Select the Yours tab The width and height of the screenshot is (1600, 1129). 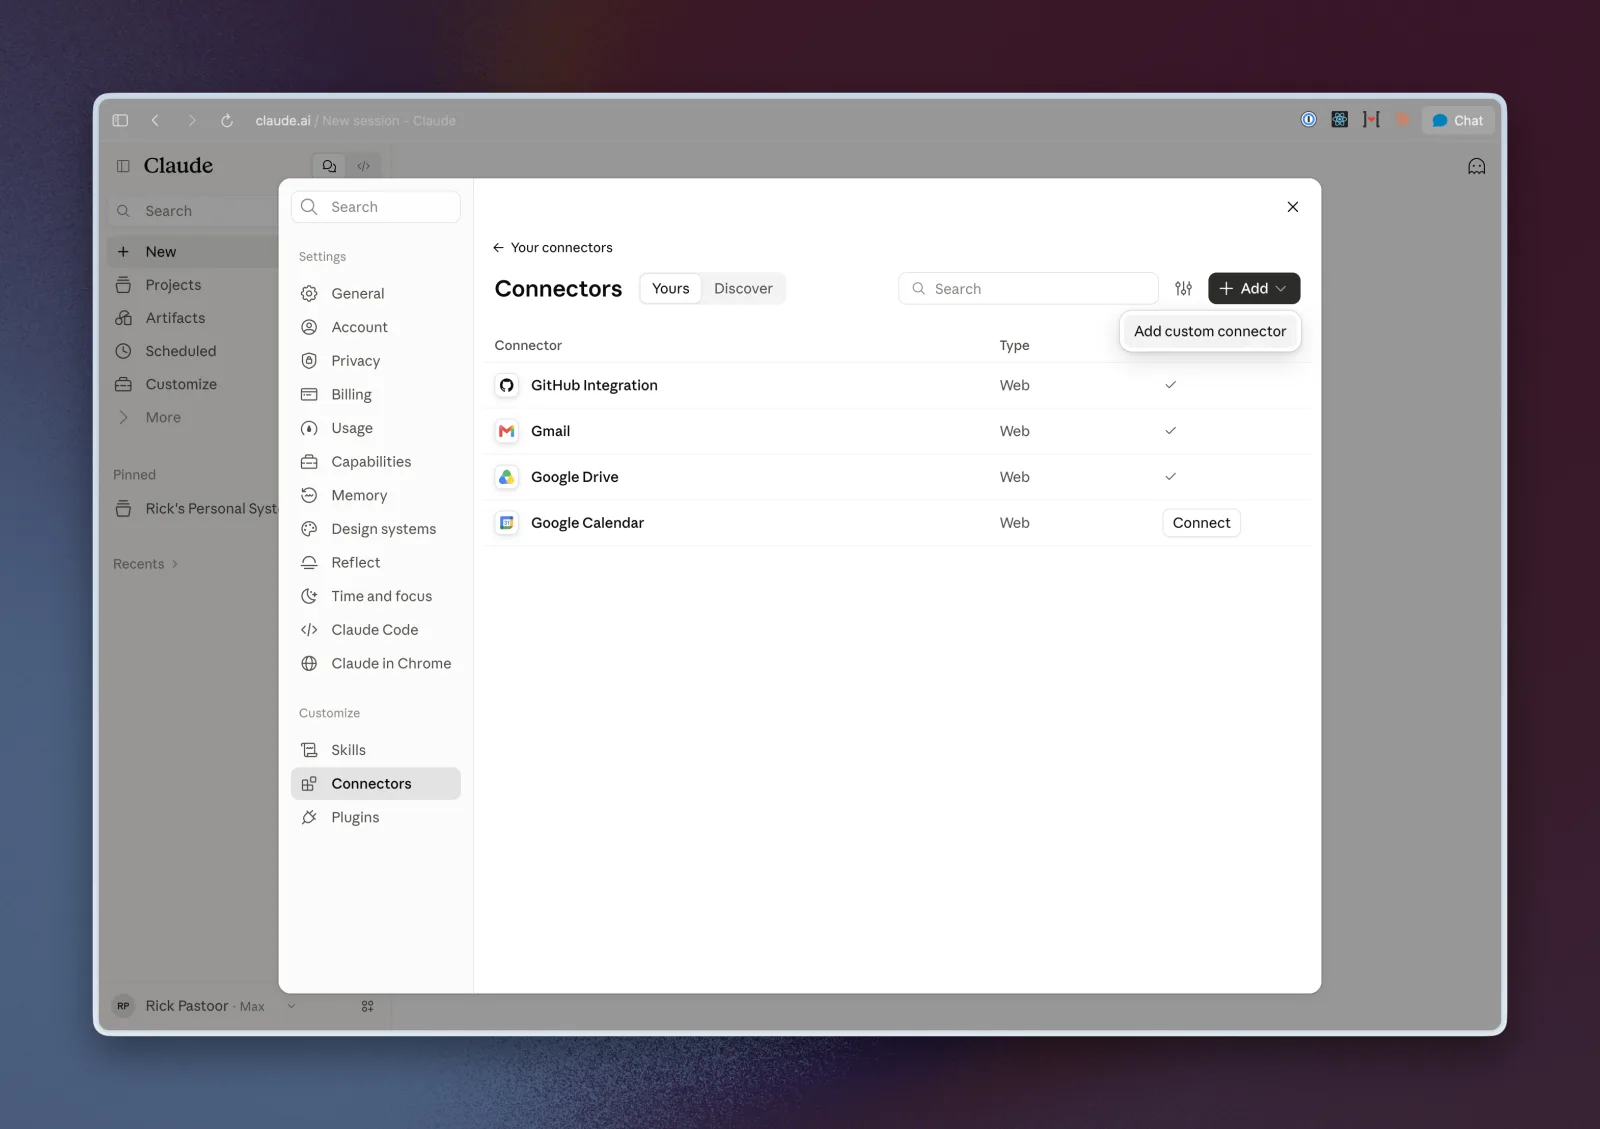[670, 288]
